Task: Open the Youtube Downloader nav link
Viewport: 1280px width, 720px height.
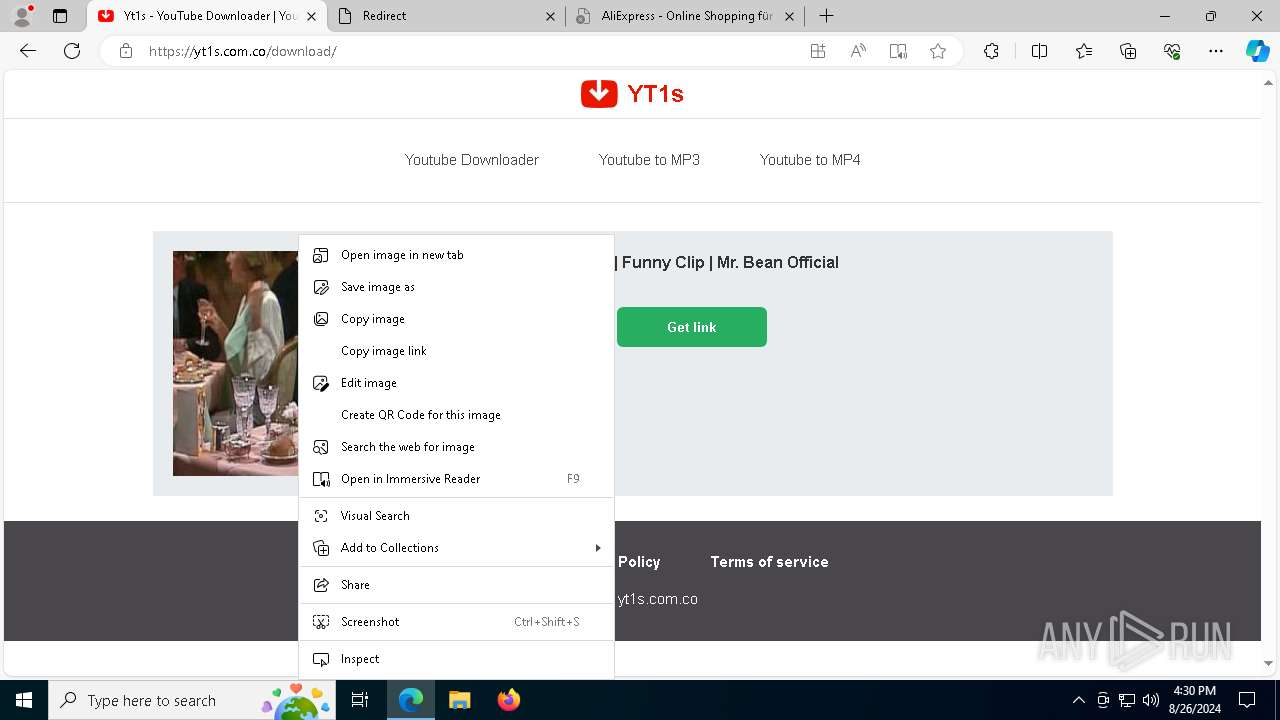Action: point(472,160)
